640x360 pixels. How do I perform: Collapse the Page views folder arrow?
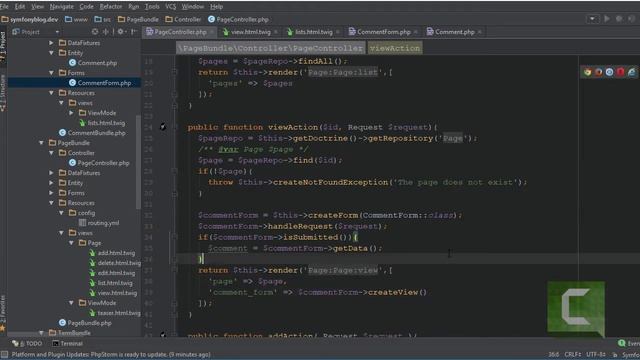pos(71,243)
